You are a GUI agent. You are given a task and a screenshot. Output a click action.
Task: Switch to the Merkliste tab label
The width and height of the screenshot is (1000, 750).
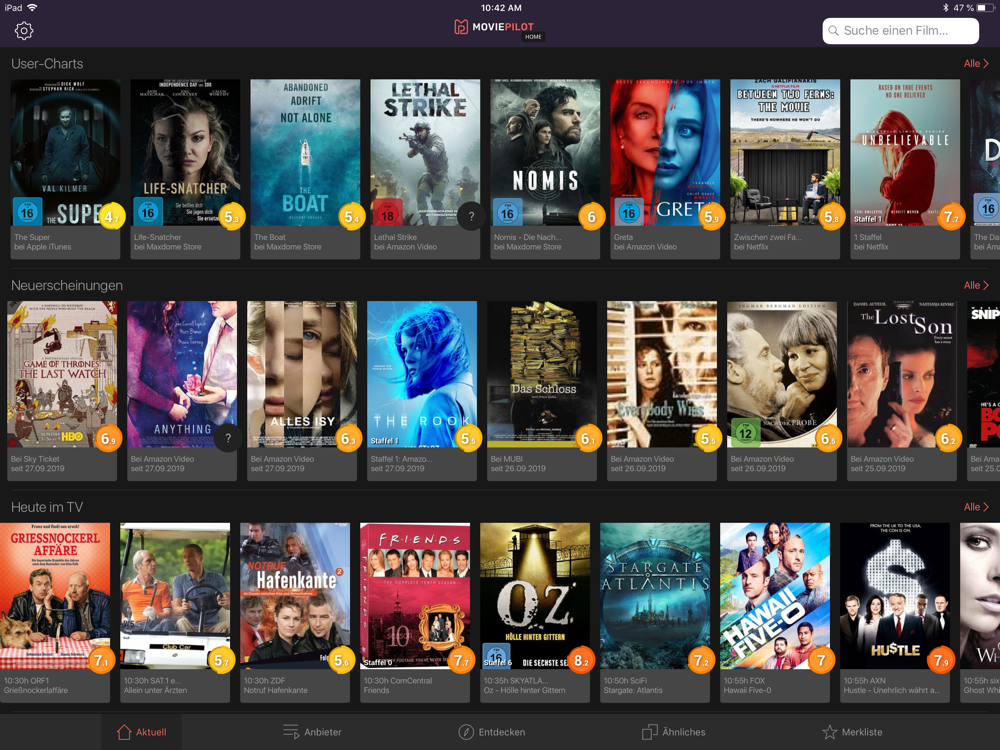click(862, 732)
